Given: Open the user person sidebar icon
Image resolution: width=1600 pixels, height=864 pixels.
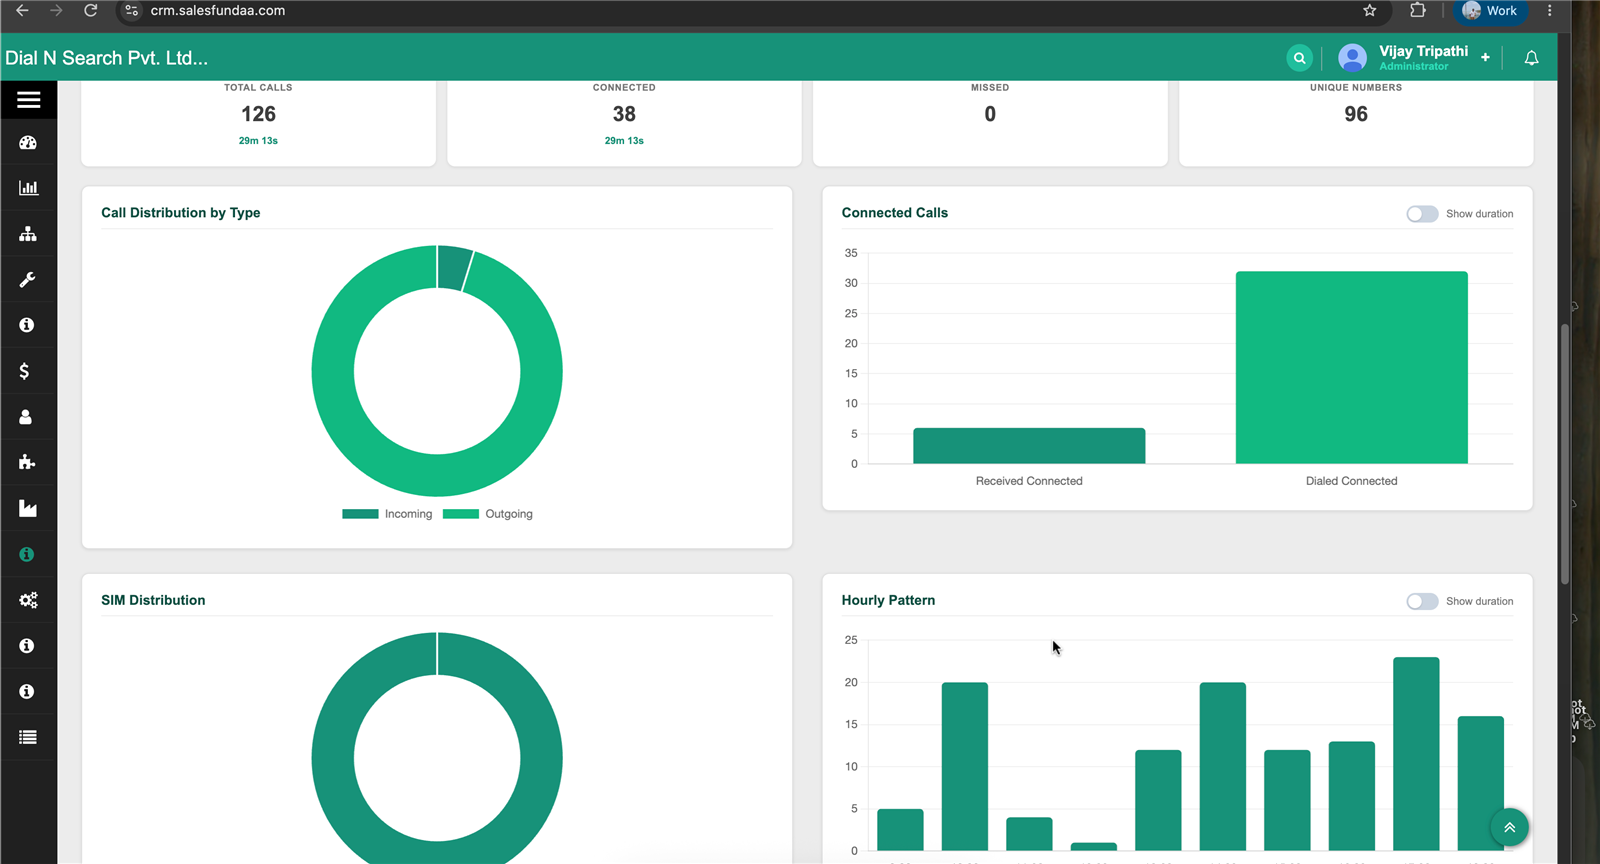Looking at the screenshot, I should tap(26, 417).
